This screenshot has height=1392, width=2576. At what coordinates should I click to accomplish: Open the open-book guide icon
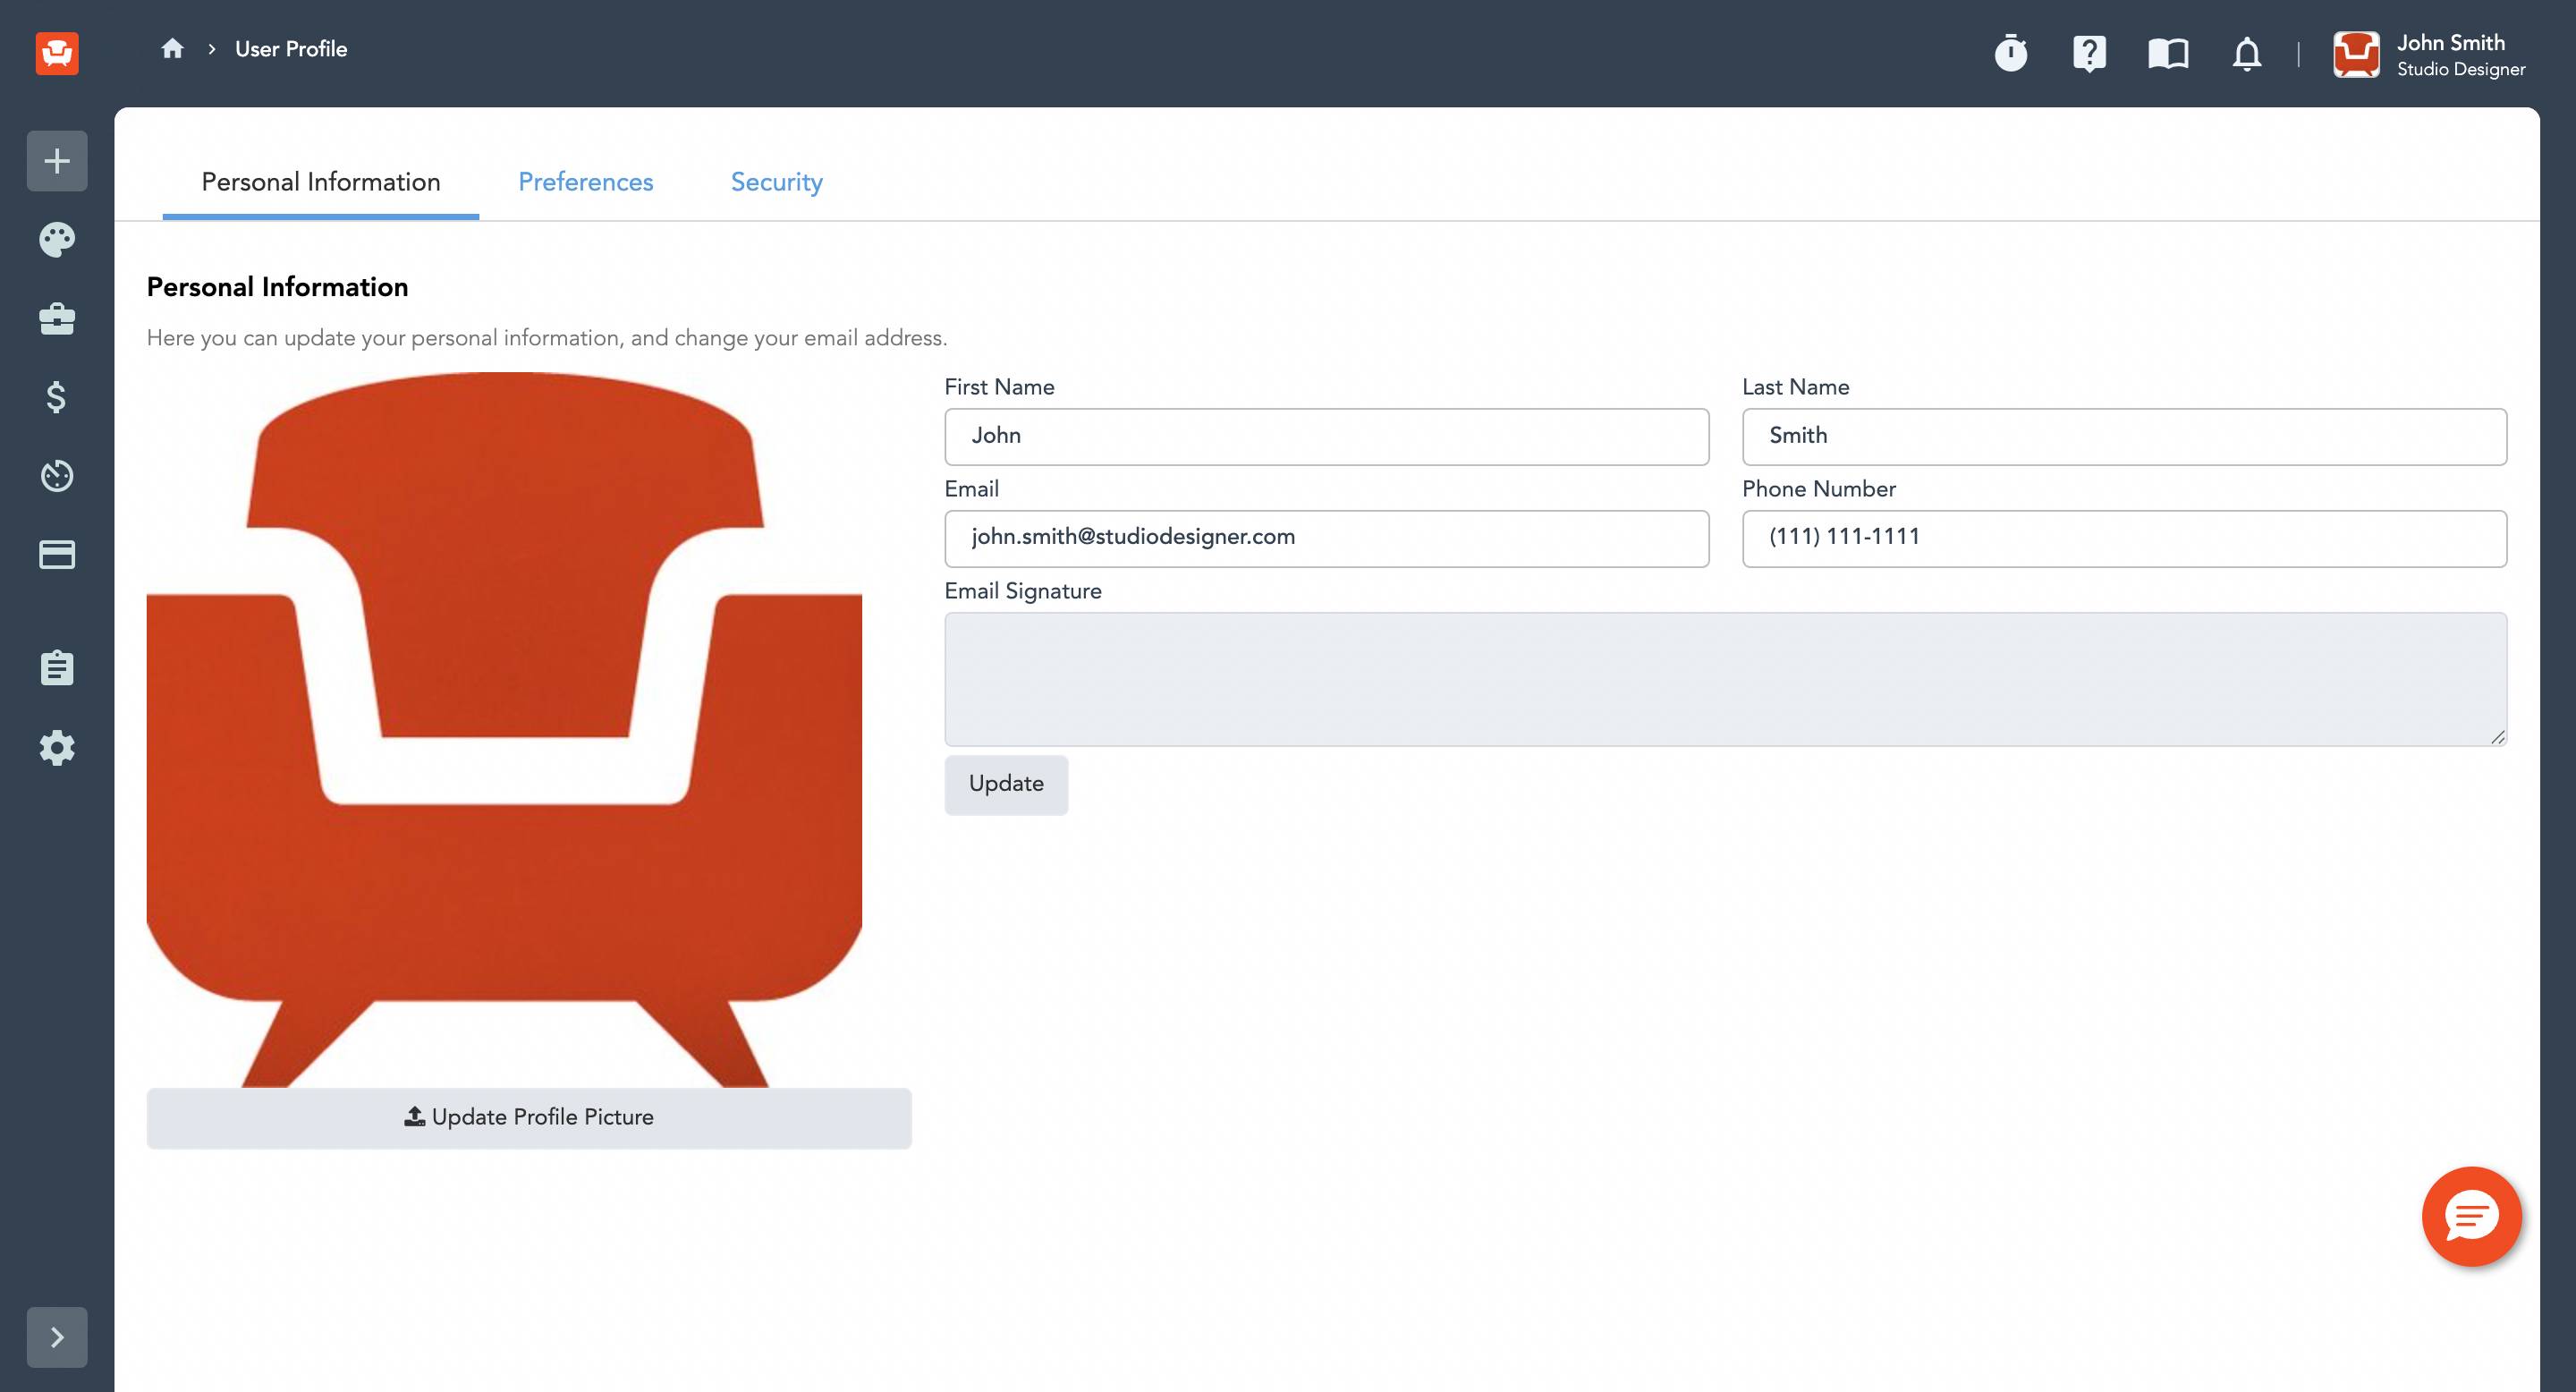pos(2168,53)
